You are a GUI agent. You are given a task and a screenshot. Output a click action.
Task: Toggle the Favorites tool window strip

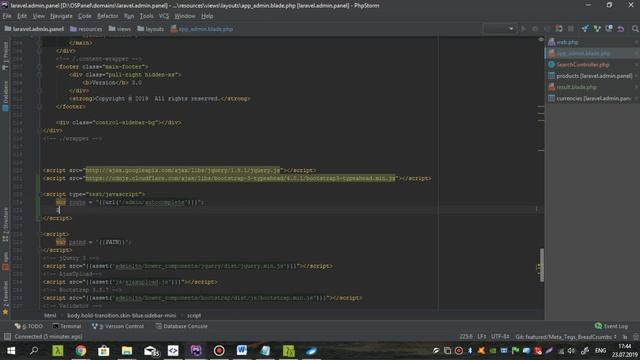tap(5, 297)
